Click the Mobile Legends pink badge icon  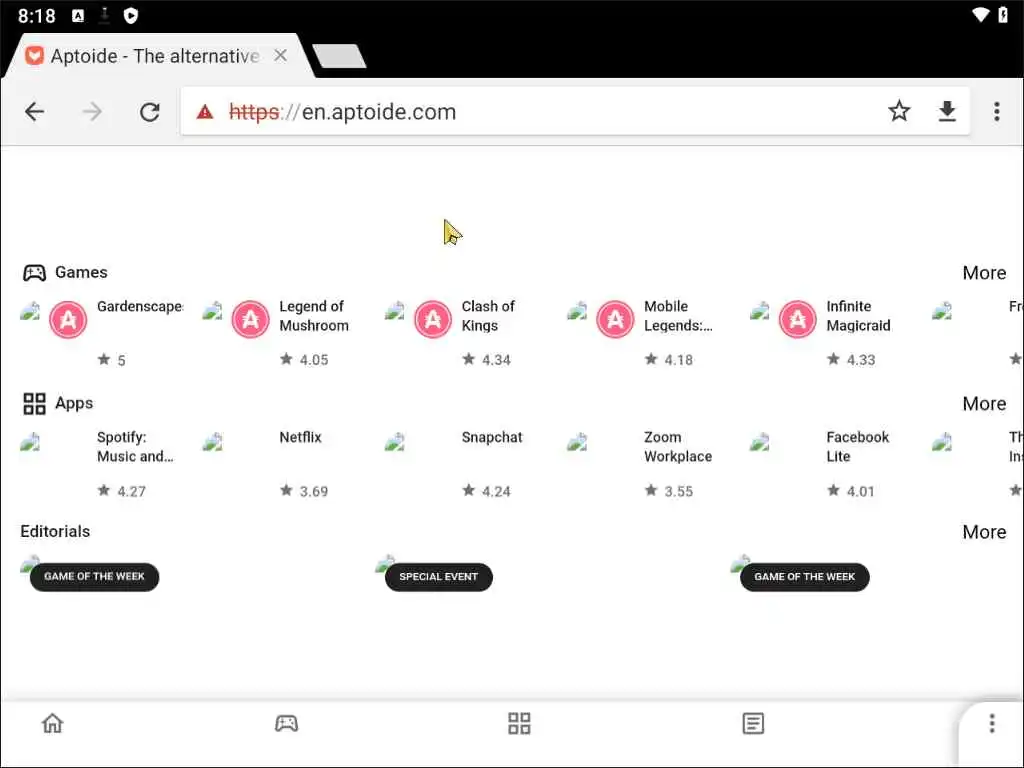(615, 319)
